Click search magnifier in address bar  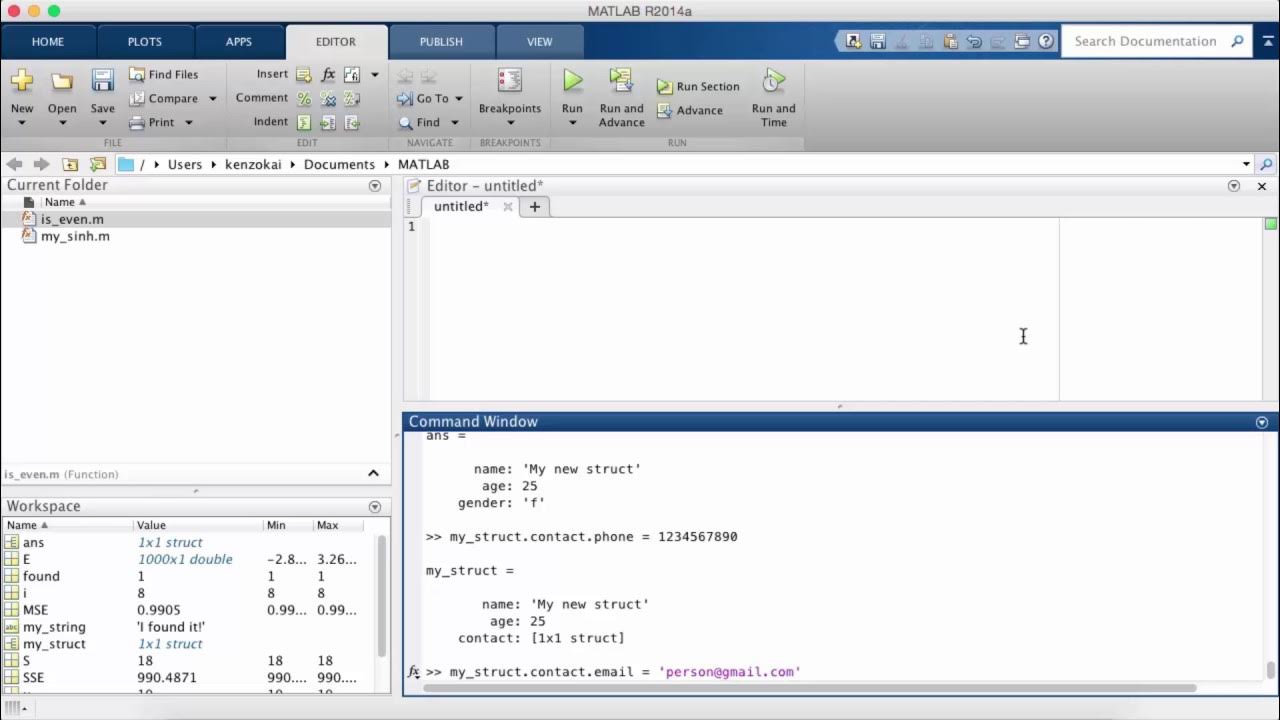point(1266,164)
